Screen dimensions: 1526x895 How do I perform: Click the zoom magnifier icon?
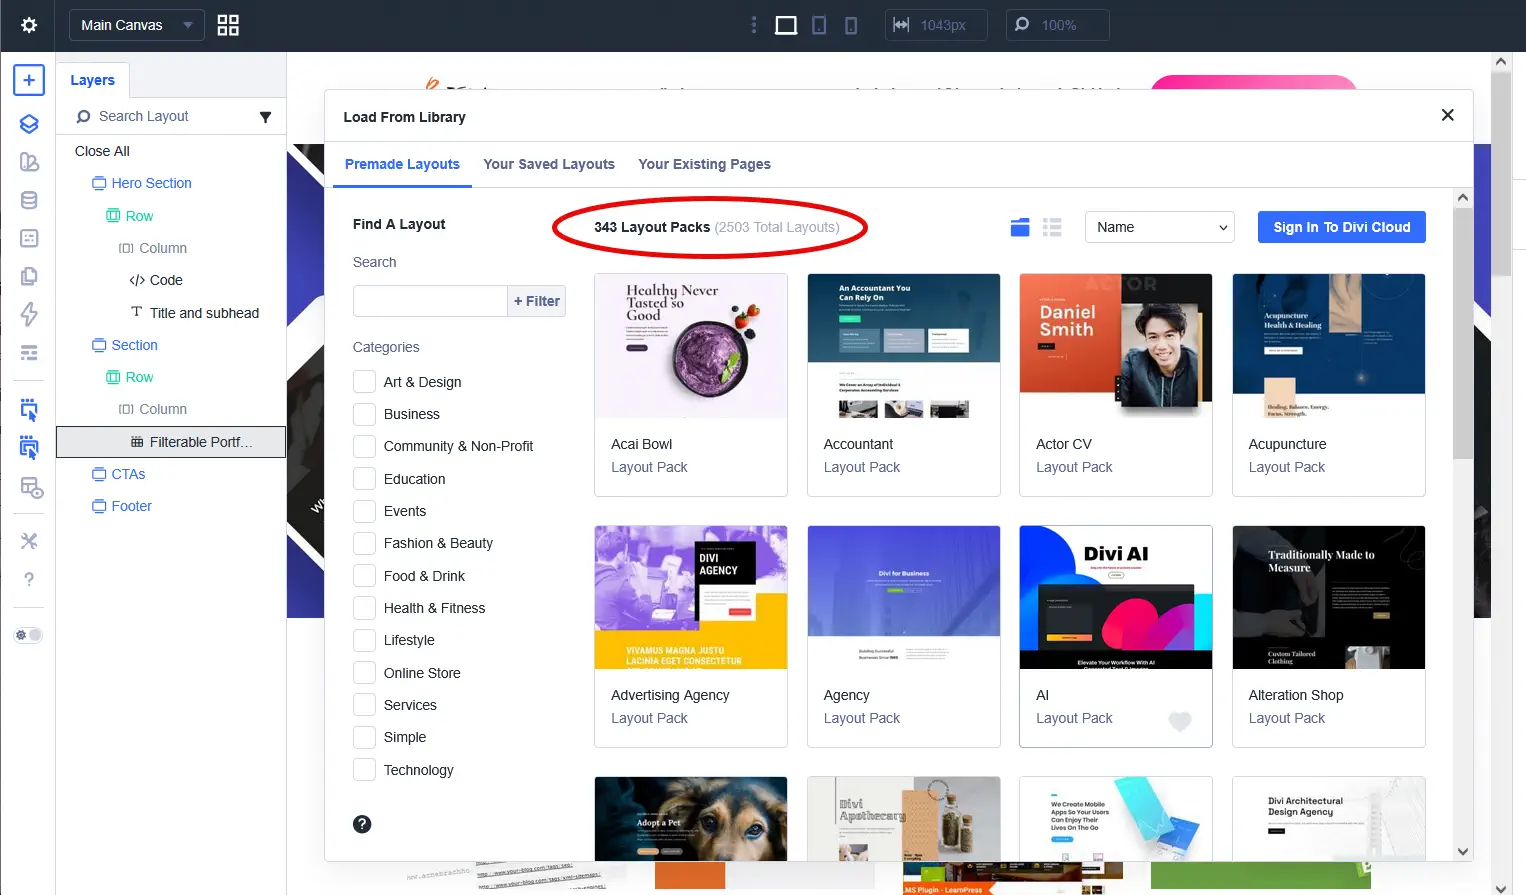(x=1021, y=25)
